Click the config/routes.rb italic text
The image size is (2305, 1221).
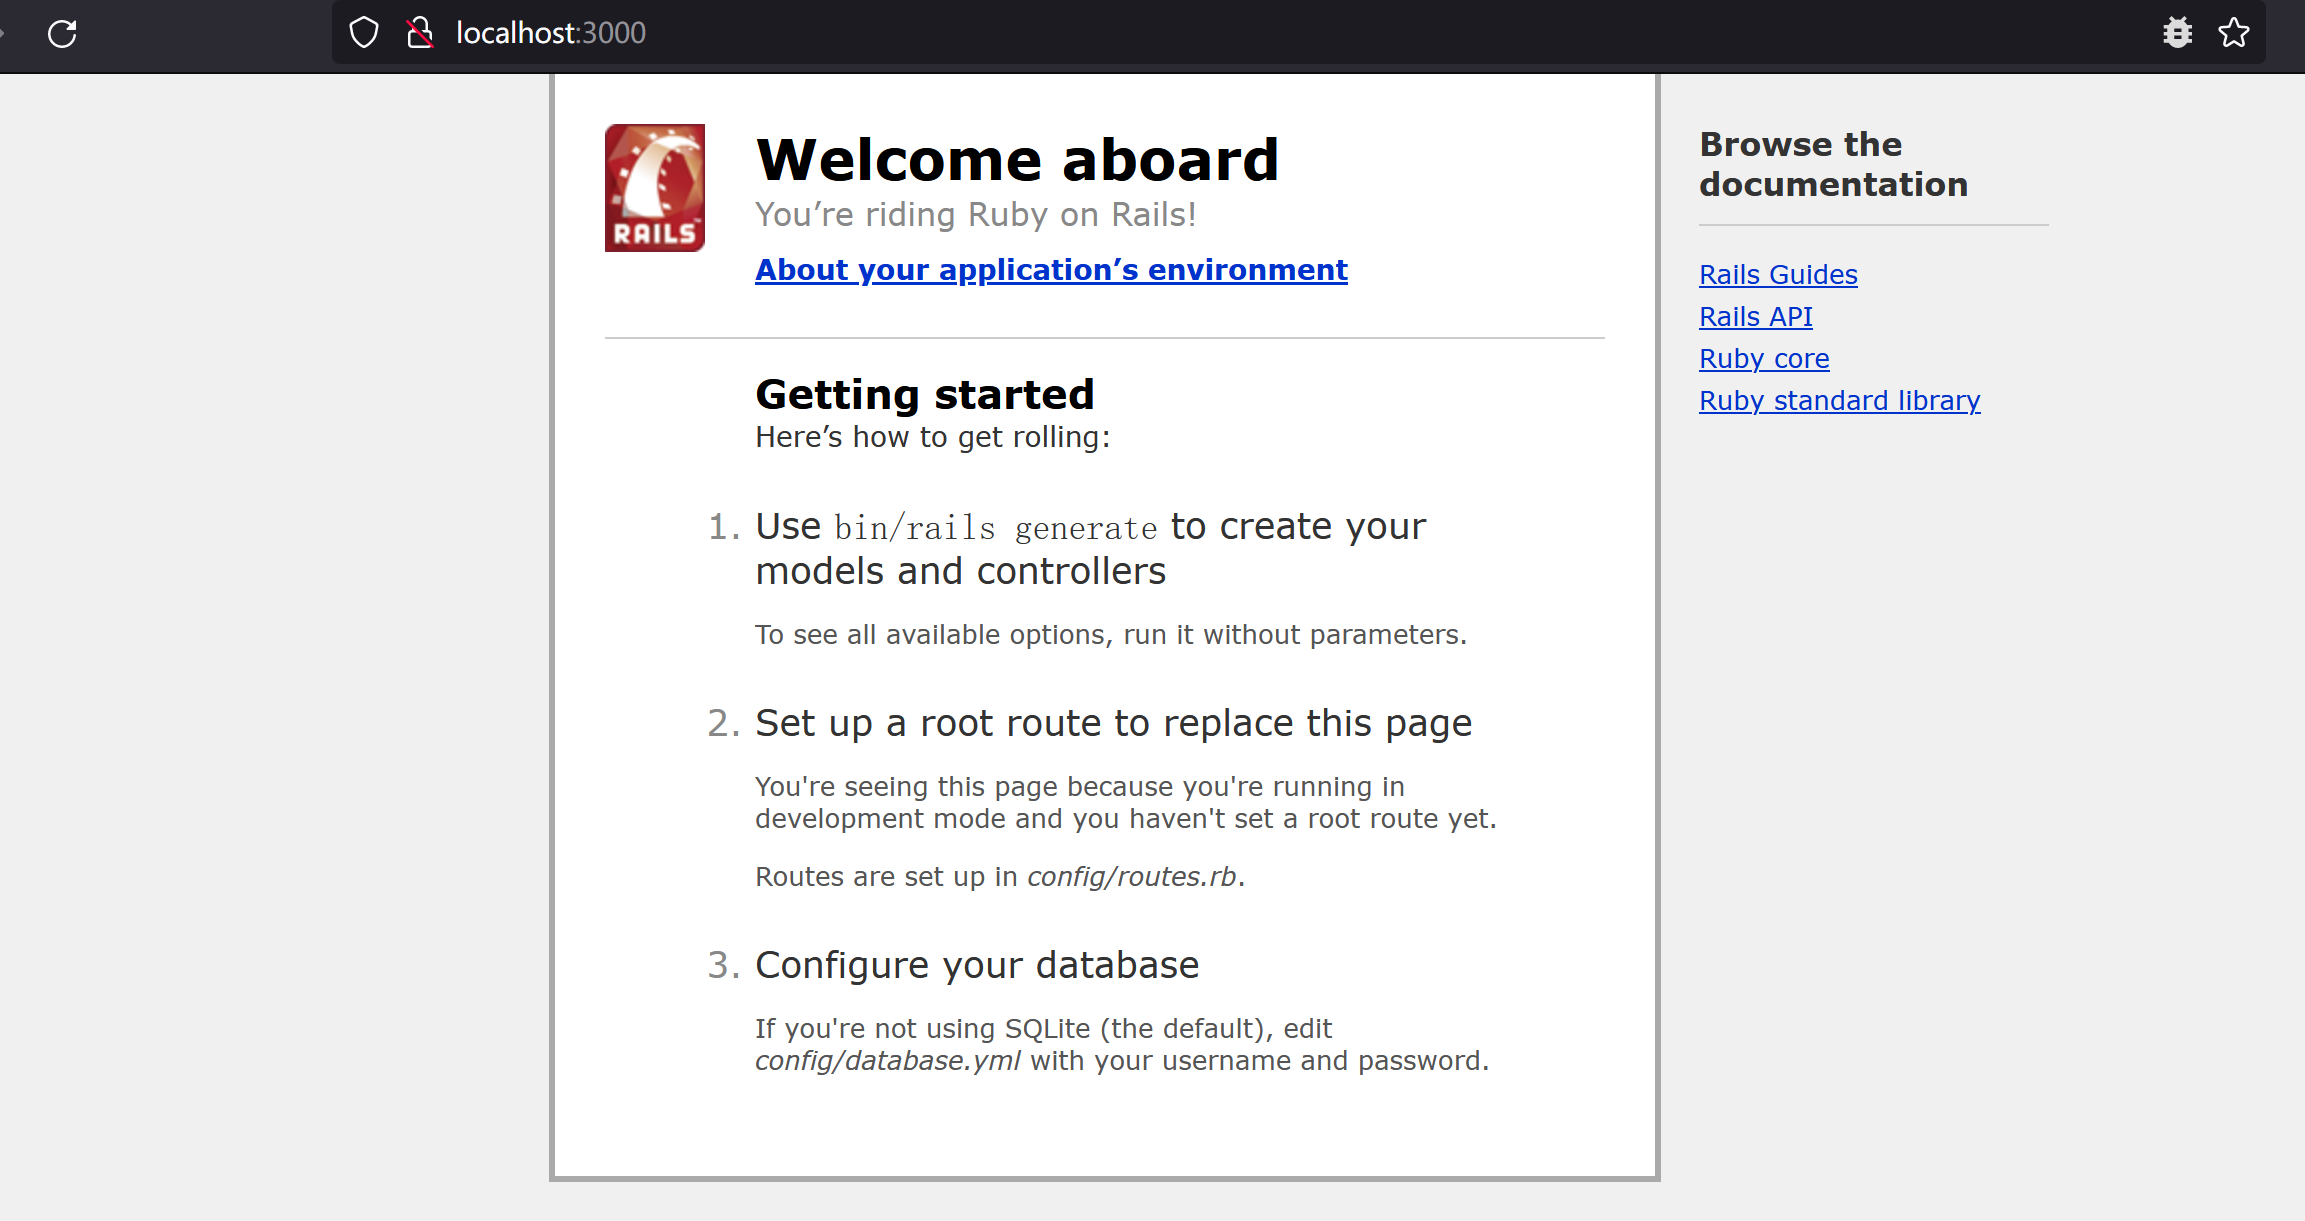pyautogui.click(x=1131, y=877)
